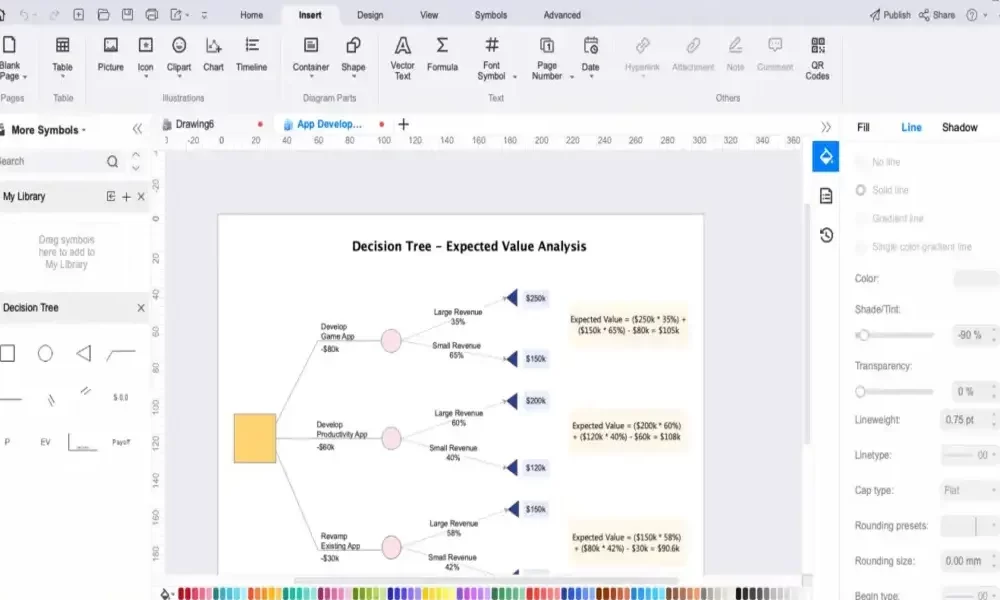Click the open folder icon
Screen dimensions: 1000x600
pos(103,14)
